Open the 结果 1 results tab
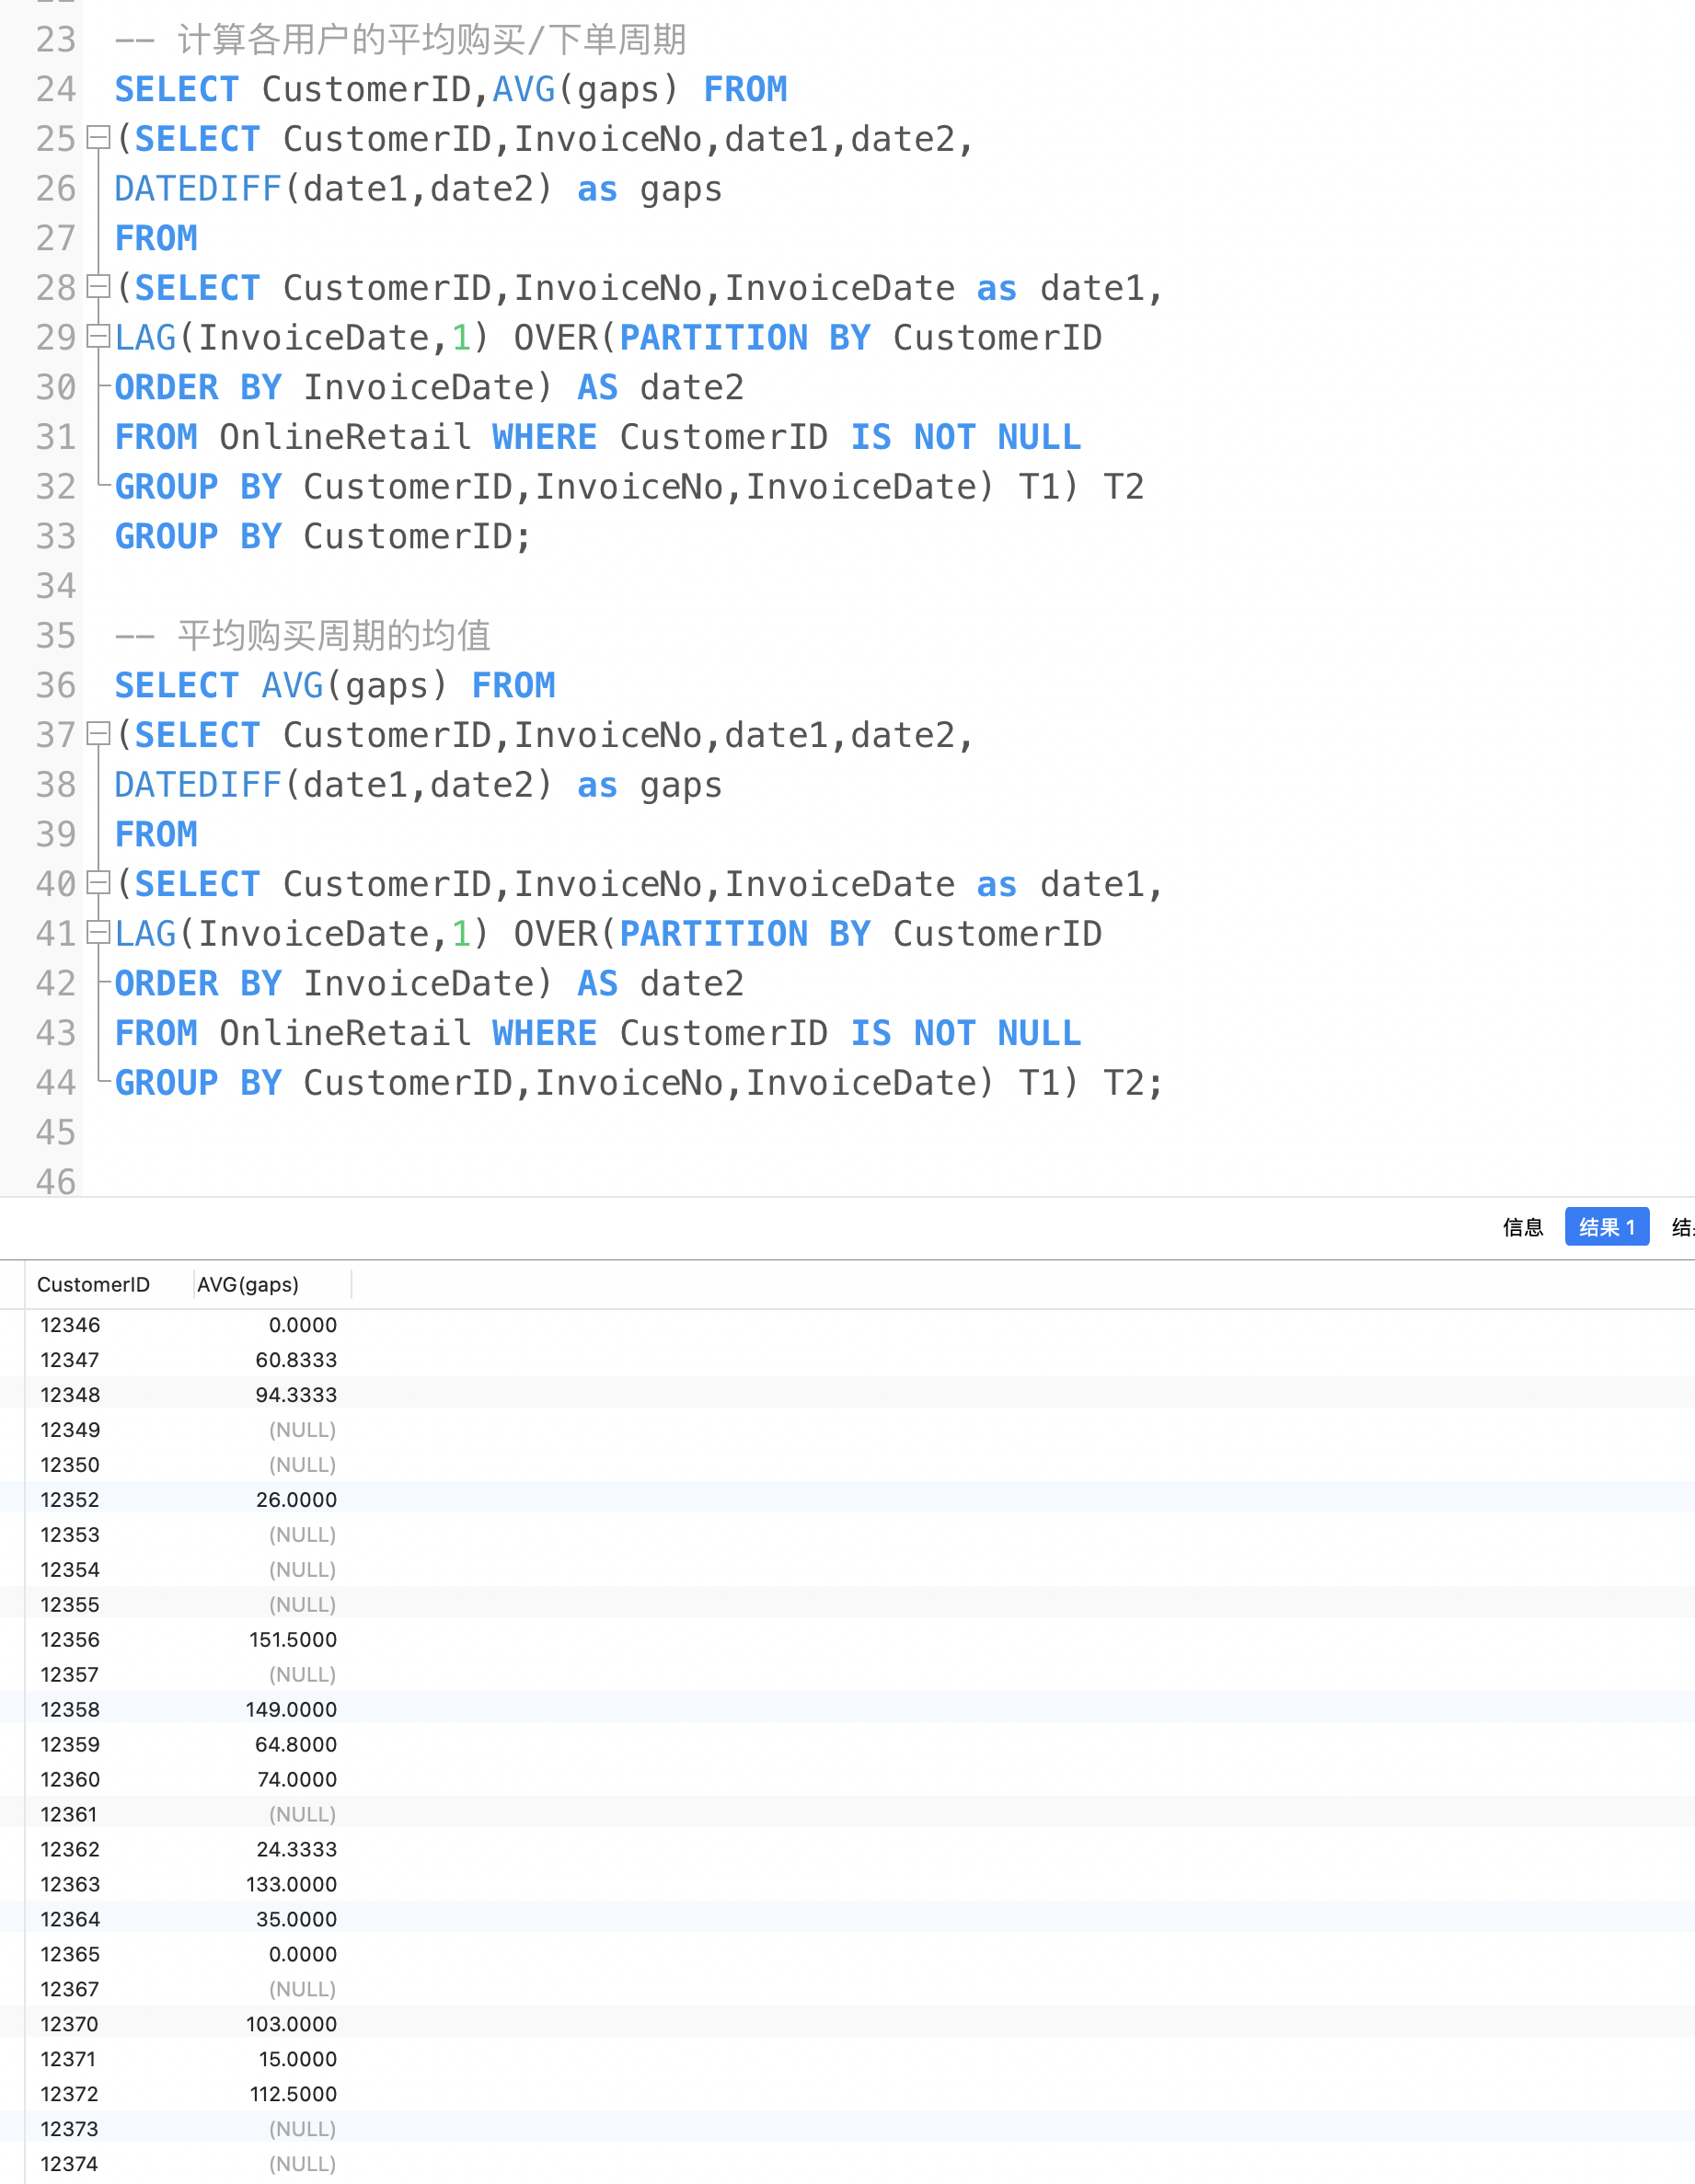1695x2184 pixels. tap(1606, 1227)
